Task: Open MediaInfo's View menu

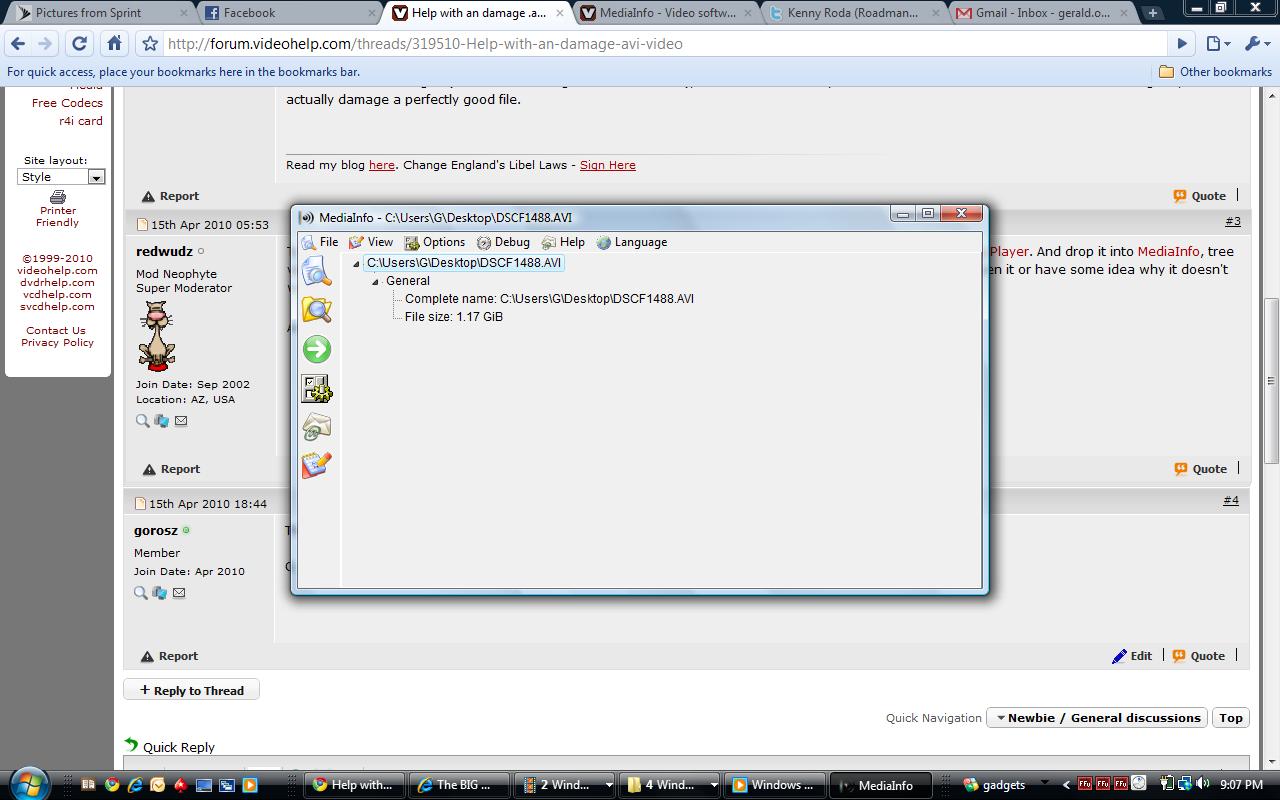Action: 371,242
